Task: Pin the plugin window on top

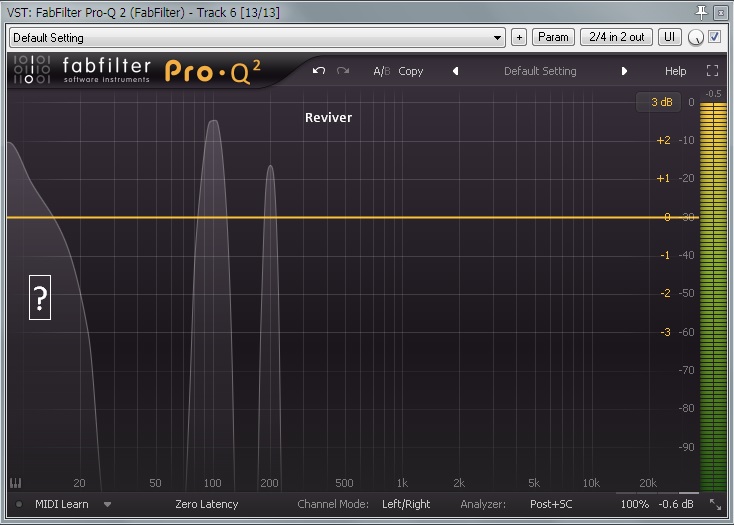Action: [701, 12]
